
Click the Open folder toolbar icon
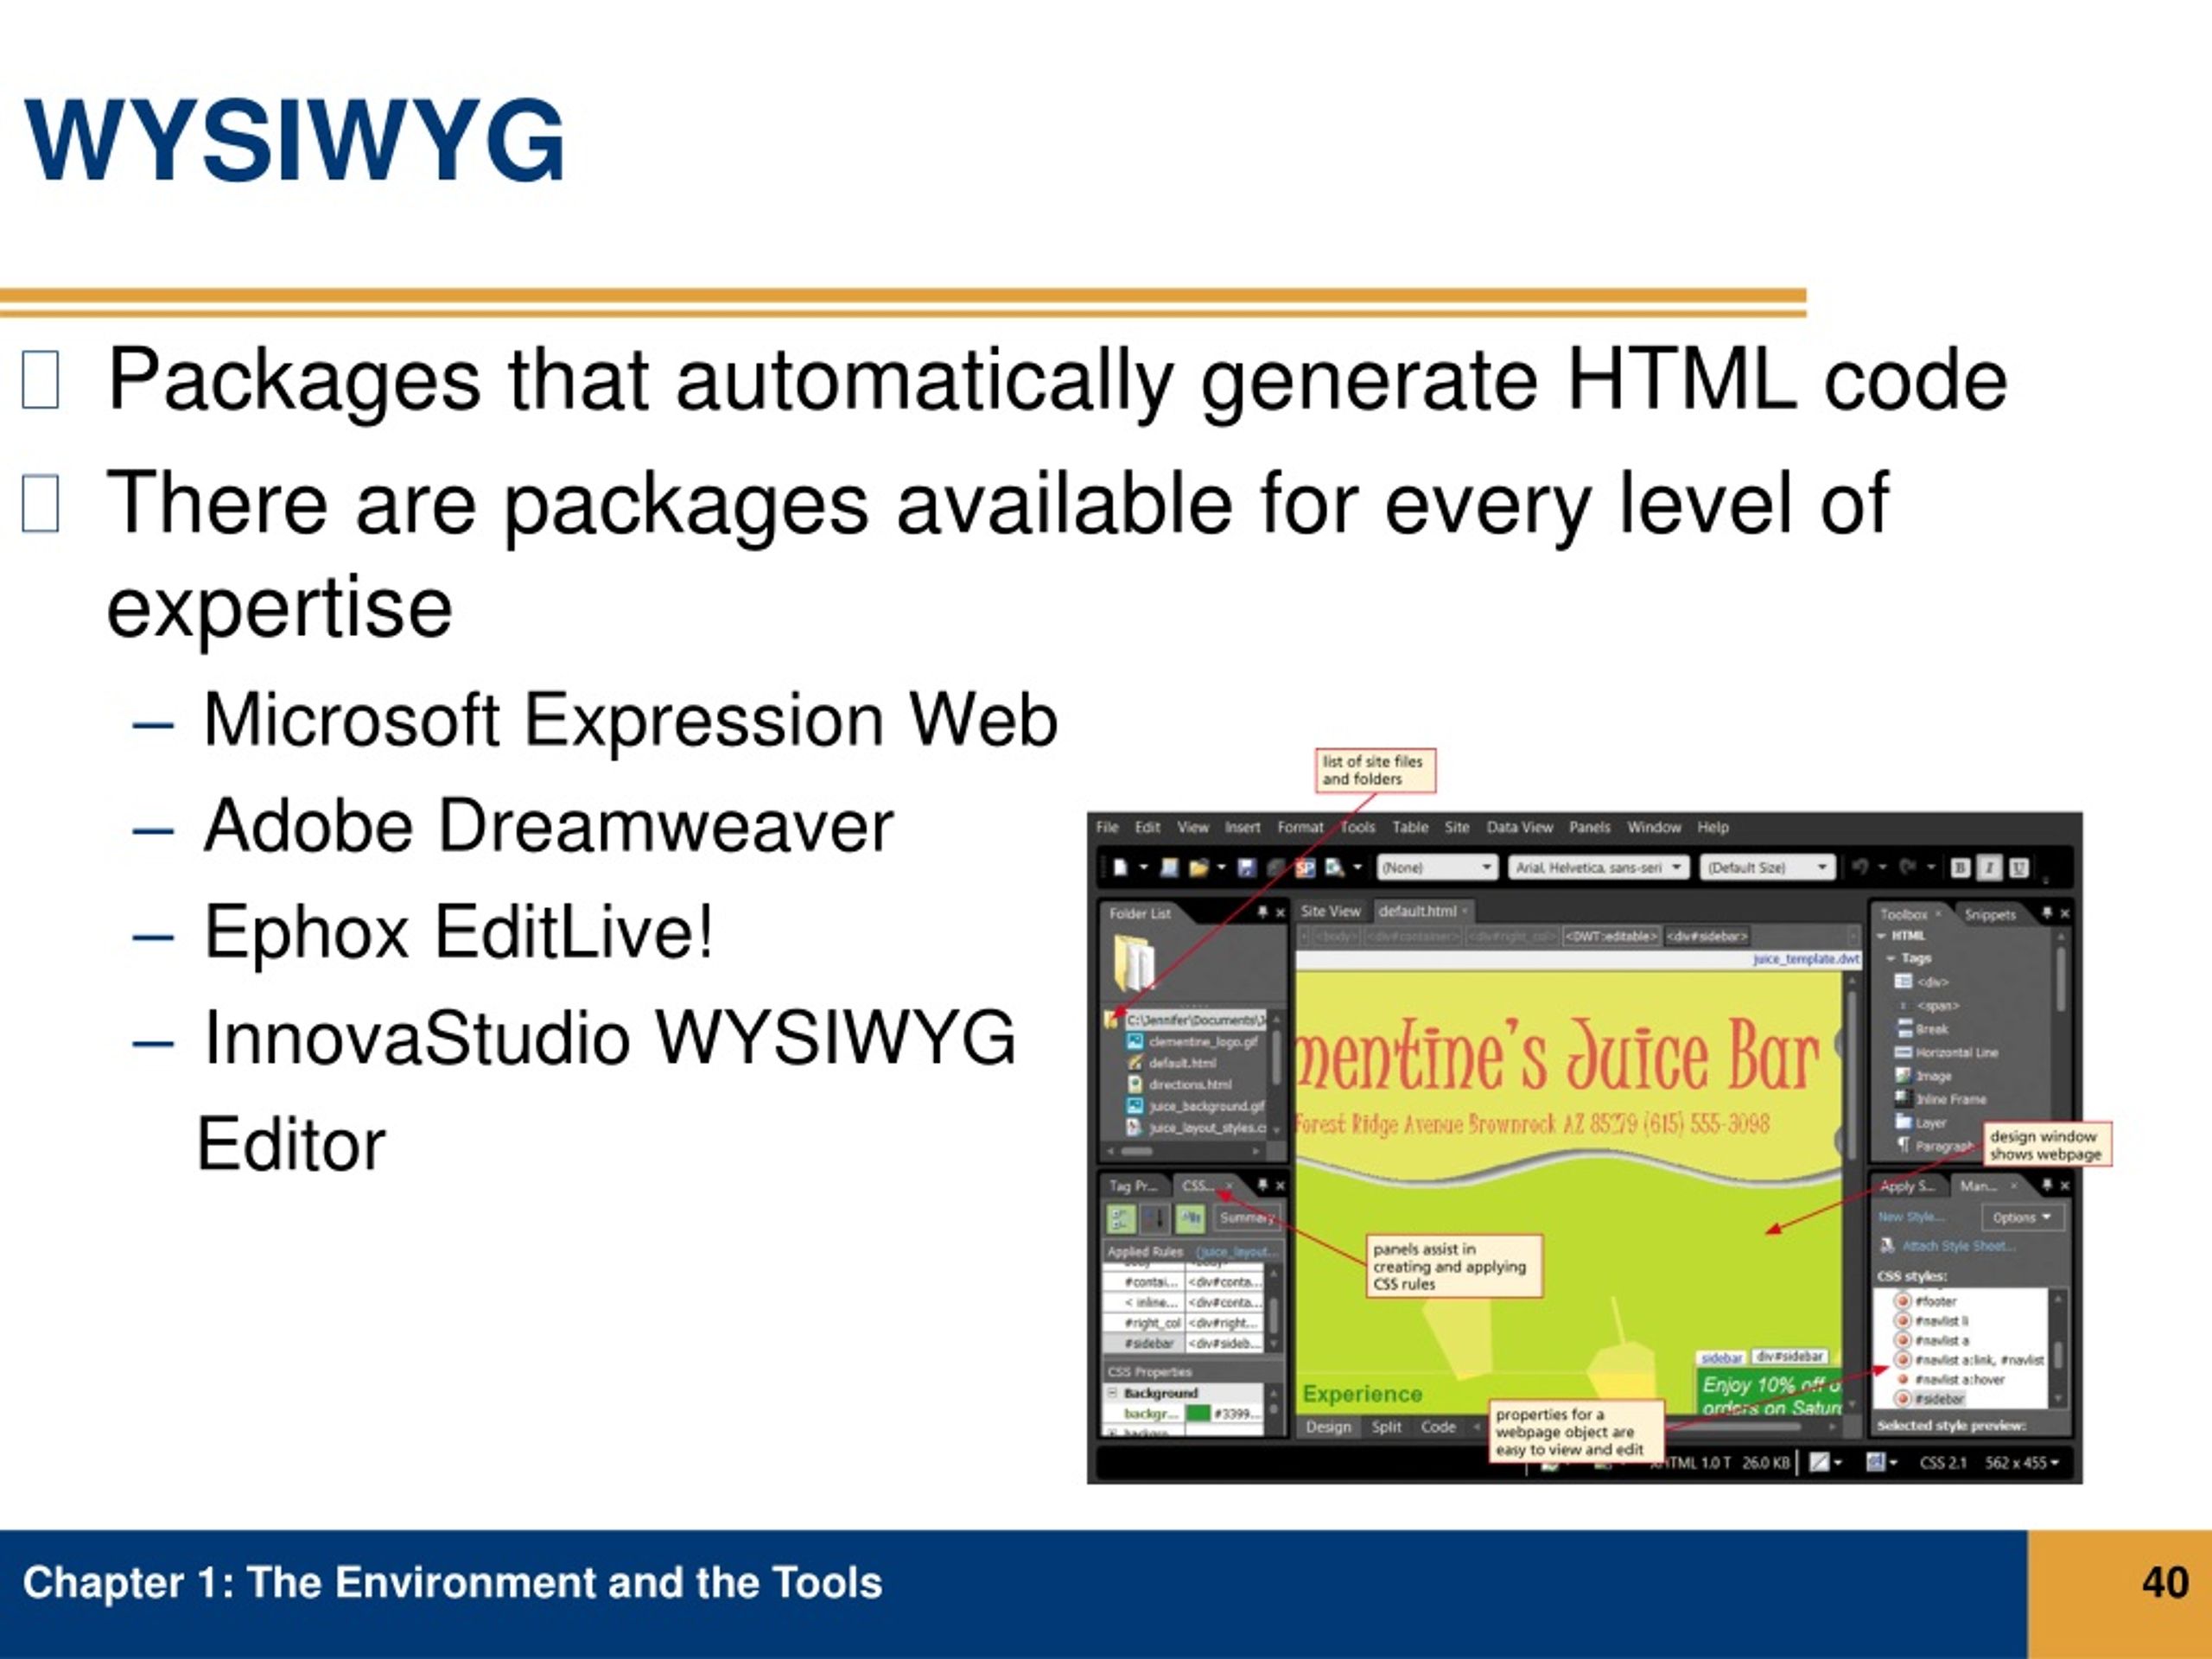coord(1198,867)
